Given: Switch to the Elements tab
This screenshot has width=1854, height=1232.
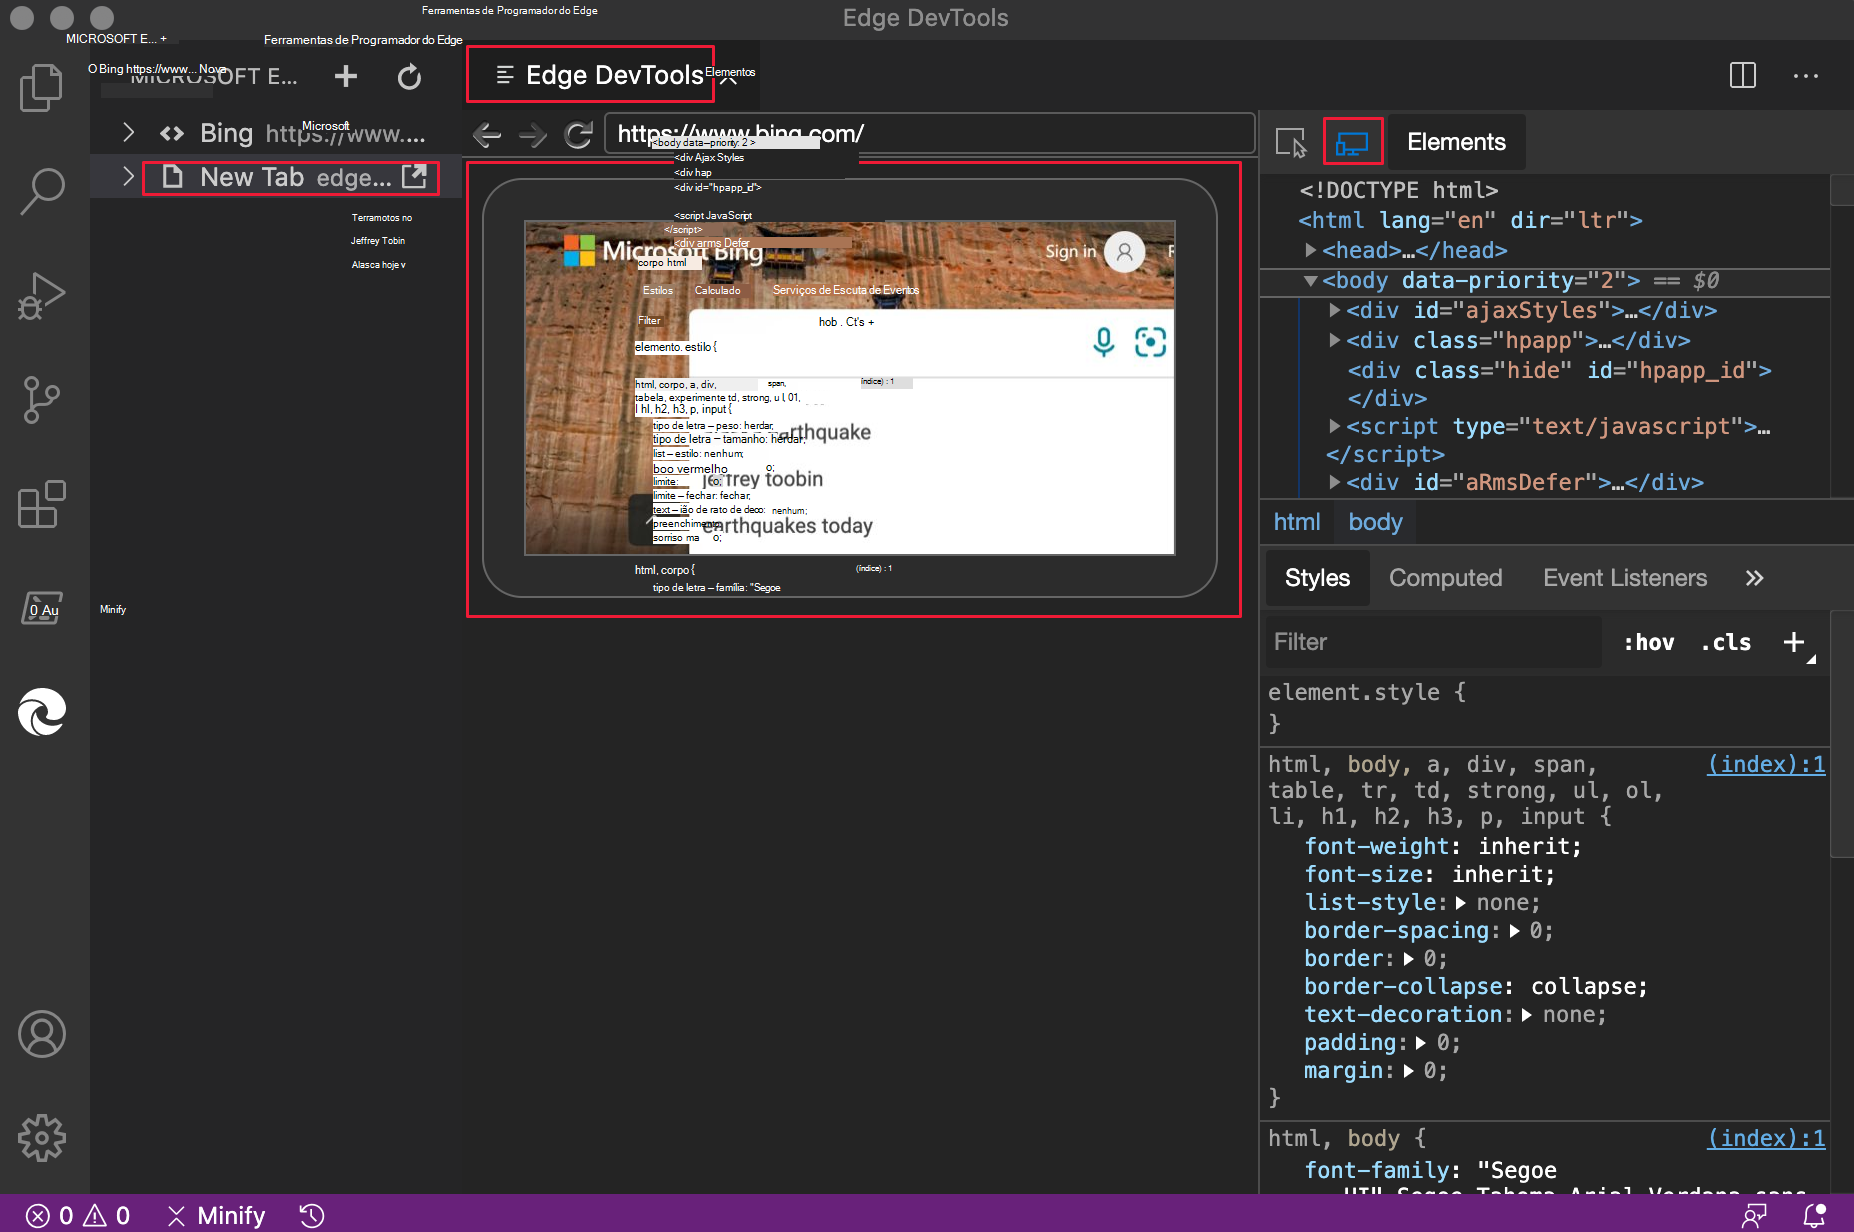Looking at the screenshot, I should tap(1456, 142).
